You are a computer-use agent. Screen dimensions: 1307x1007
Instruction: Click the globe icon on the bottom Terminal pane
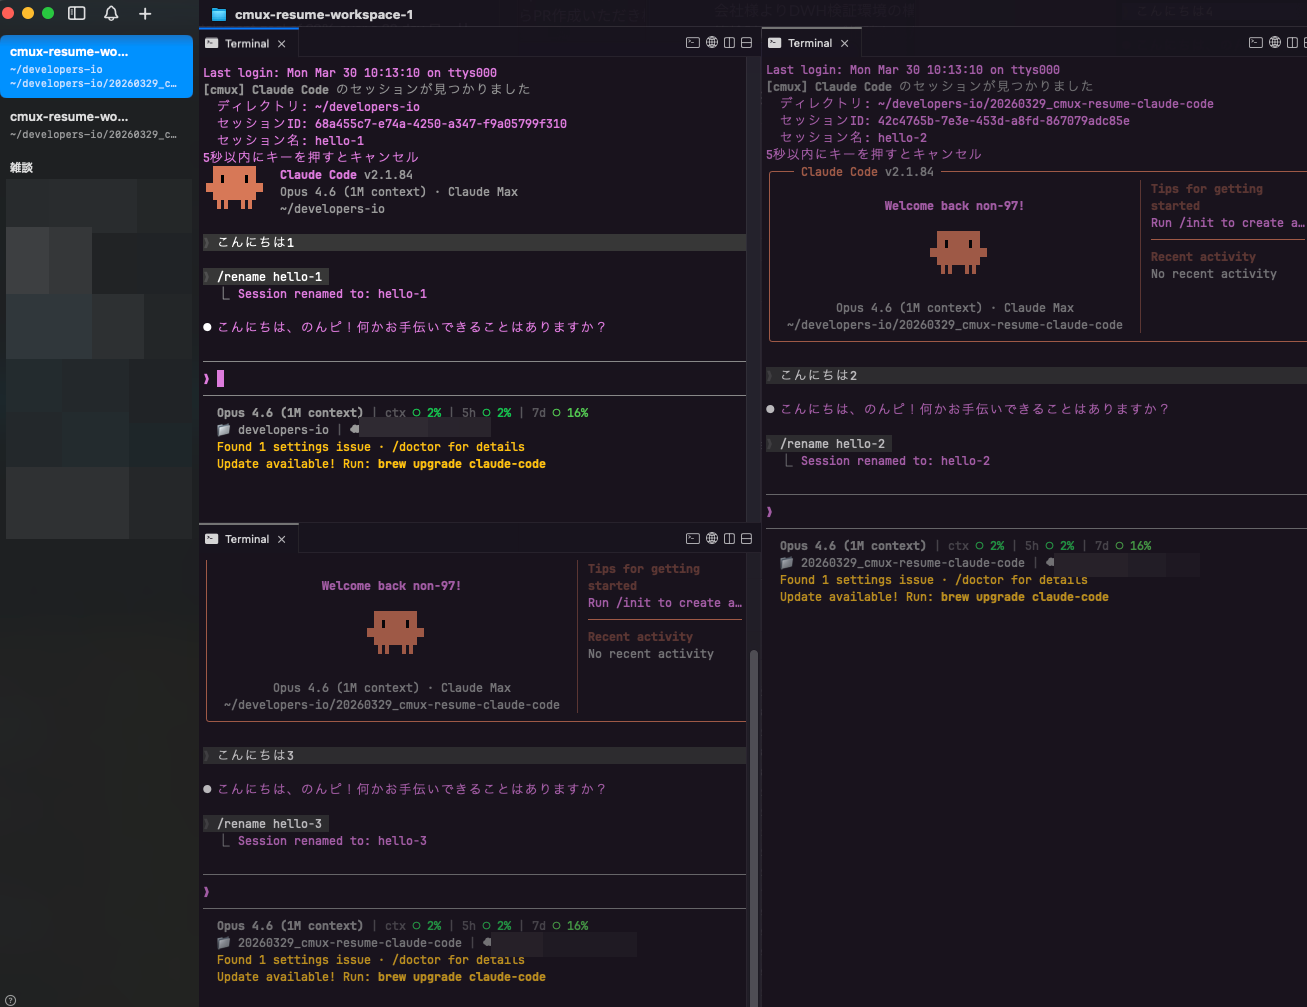pyautogui.click(x=711, y=538)
